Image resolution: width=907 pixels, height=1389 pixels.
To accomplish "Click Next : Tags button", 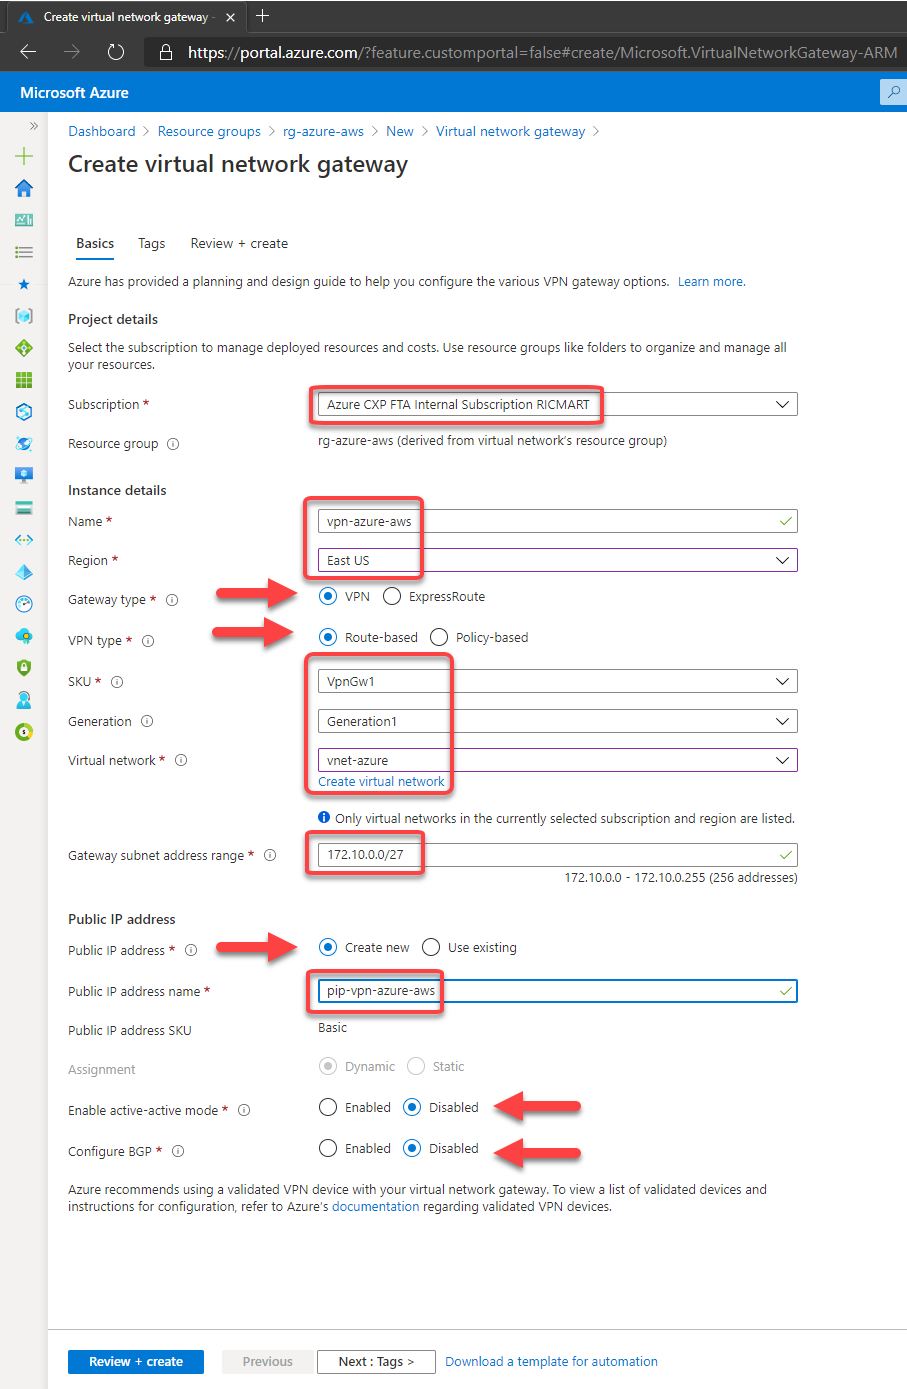I will coord(376,1361).
